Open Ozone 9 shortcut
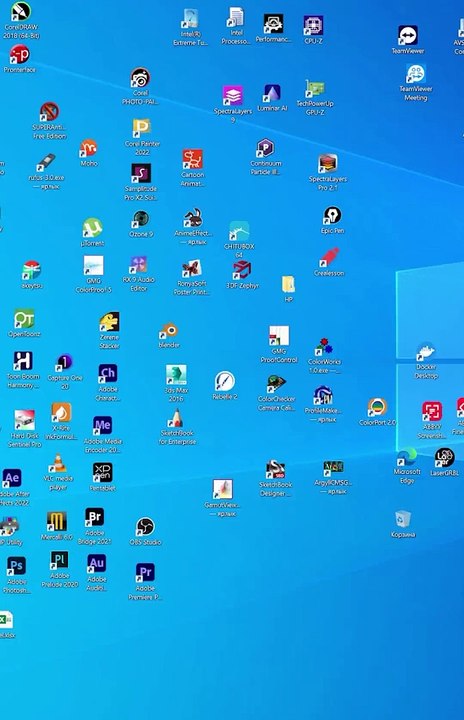The image size is (464, 720). [x=141, y=219]
